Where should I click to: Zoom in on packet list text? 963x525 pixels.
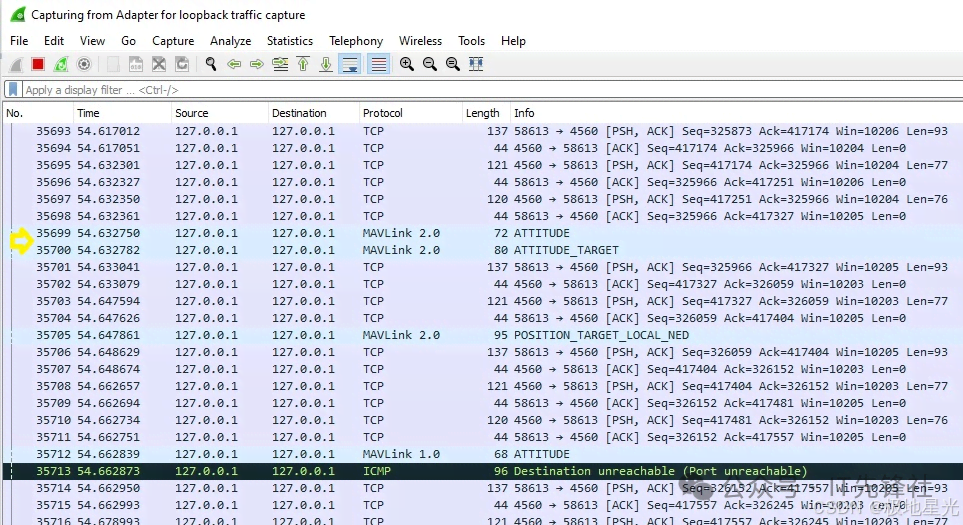[407, 64]
